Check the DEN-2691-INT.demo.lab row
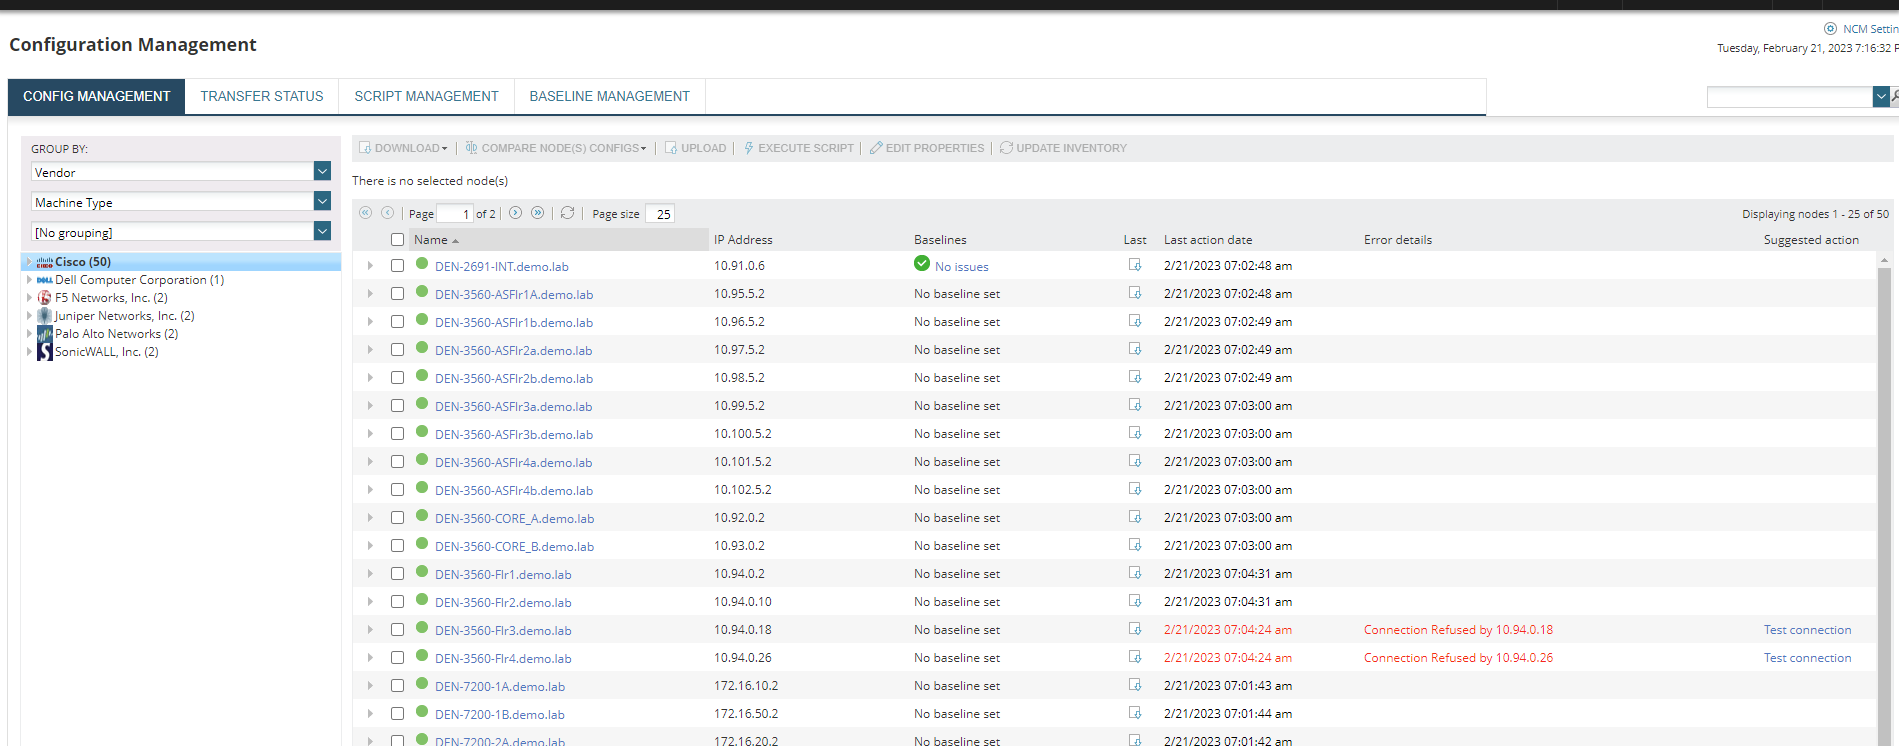 click(397, 266)
